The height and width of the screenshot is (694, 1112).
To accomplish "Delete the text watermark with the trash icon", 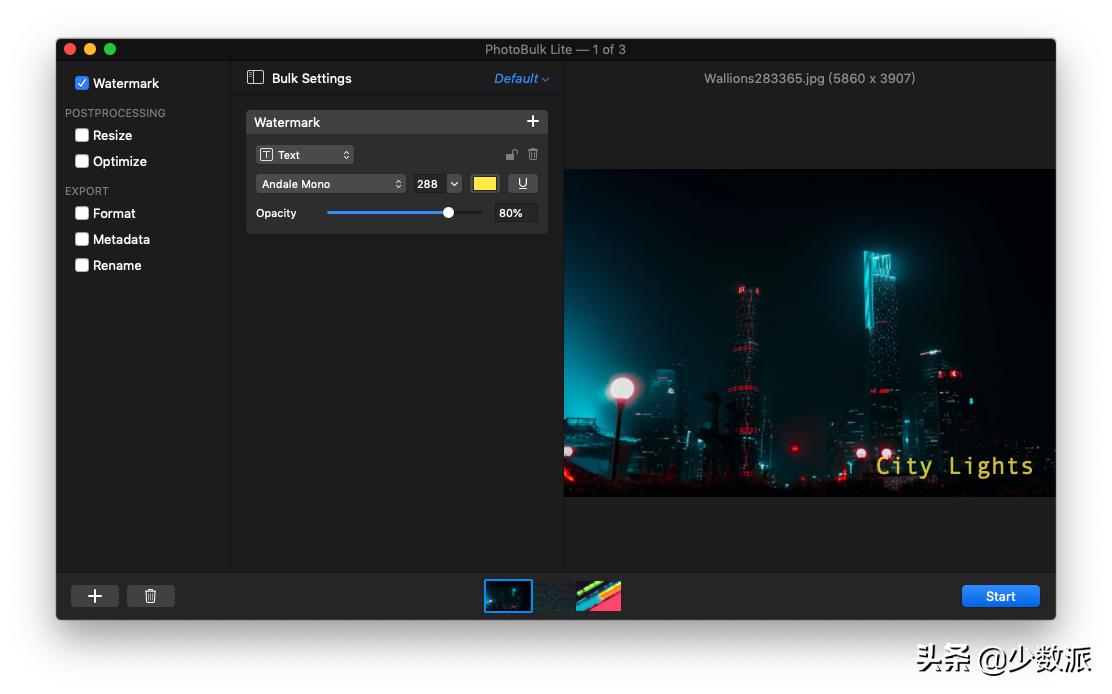I will [x=533, y=154].
